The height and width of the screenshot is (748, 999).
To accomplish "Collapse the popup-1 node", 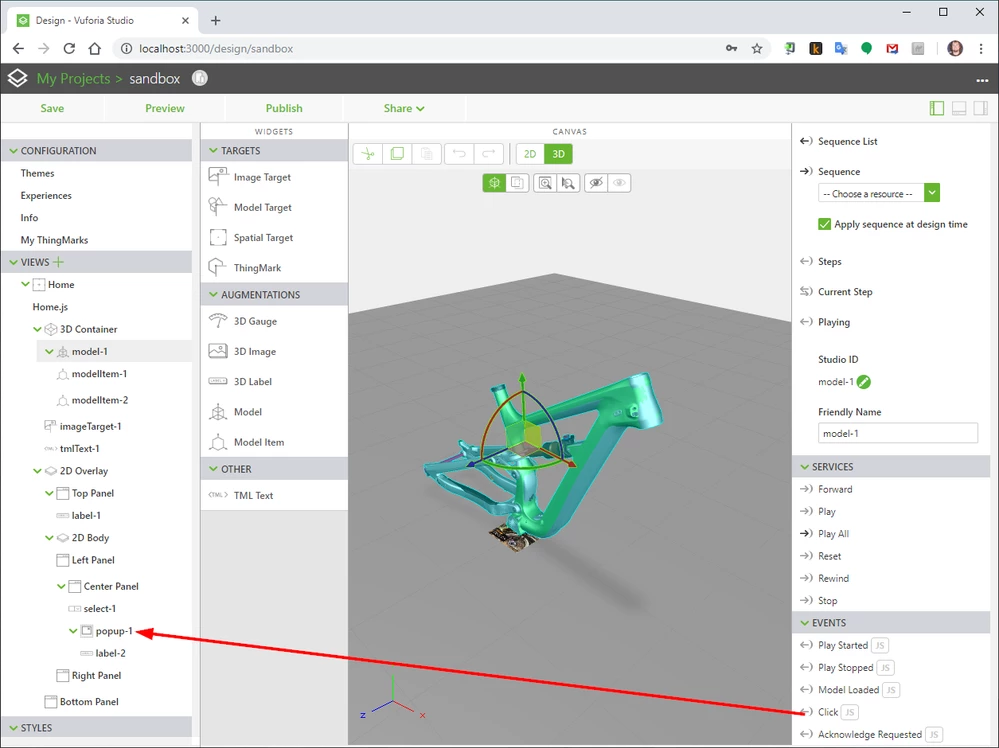I will (x=73, y=631).
